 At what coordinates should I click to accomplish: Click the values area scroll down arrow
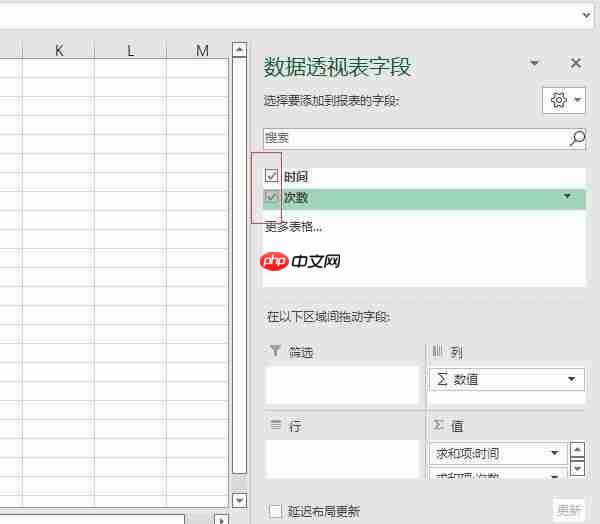pyautogui.click(x=577, y=468)
